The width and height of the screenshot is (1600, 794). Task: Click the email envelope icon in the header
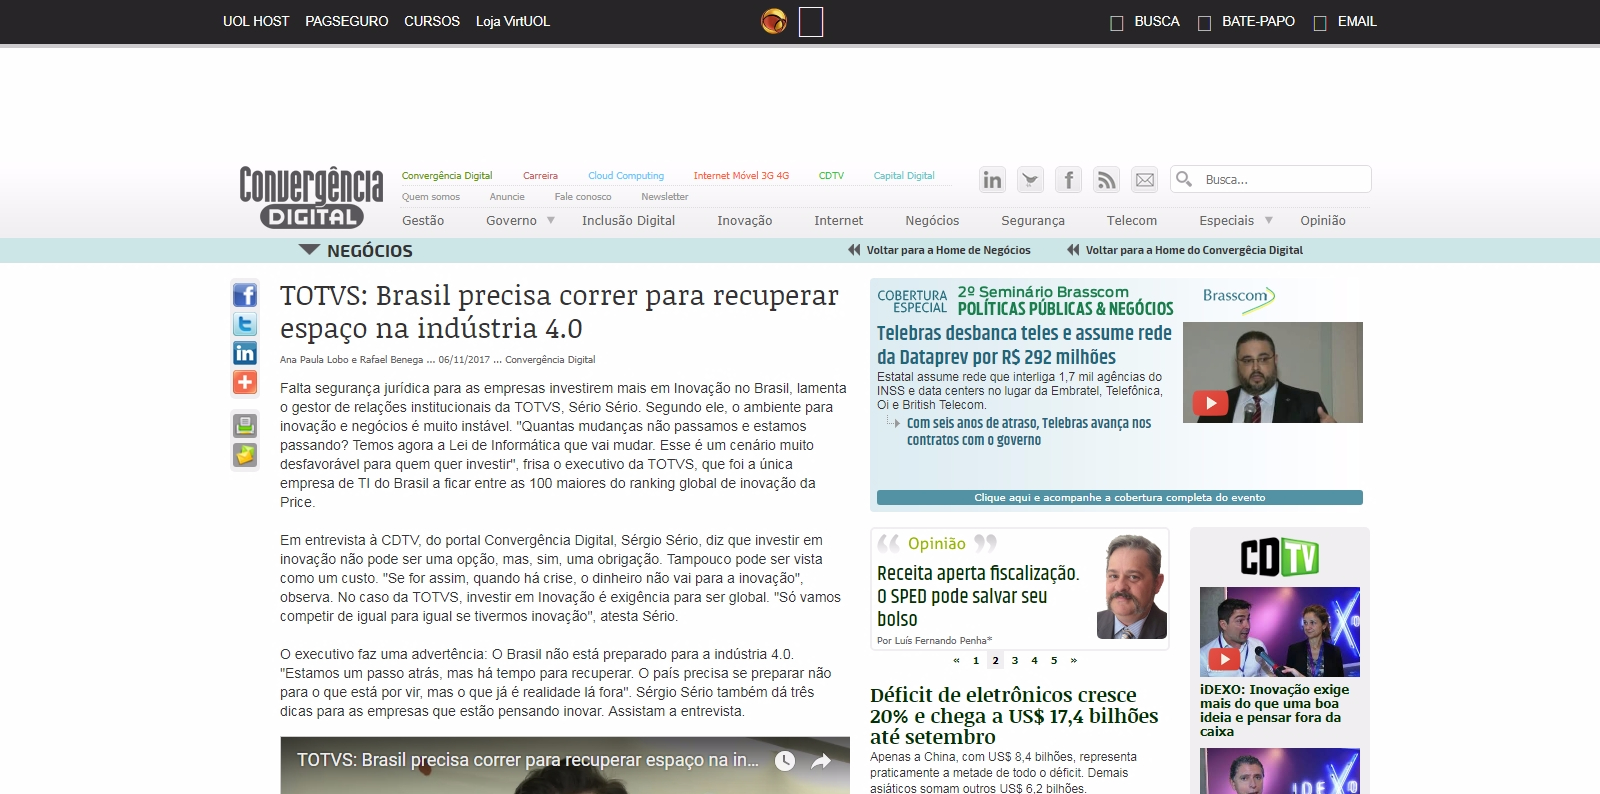(x=1144, y=180)
